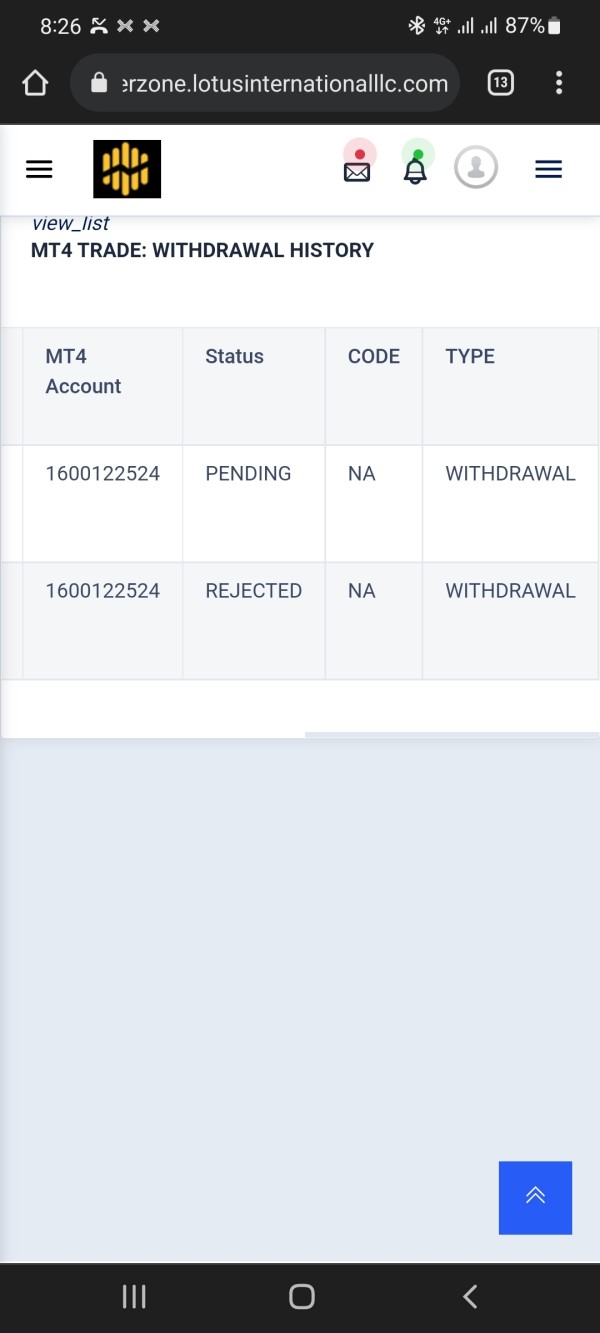Tap the Android back navigation button
The height and width of the screenshot is (1333, 600).
point(470,1297)
